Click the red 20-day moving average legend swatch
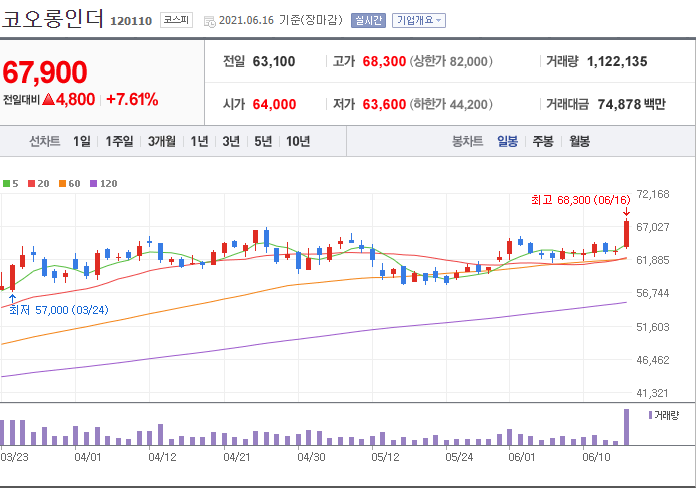 pos(32,184)
